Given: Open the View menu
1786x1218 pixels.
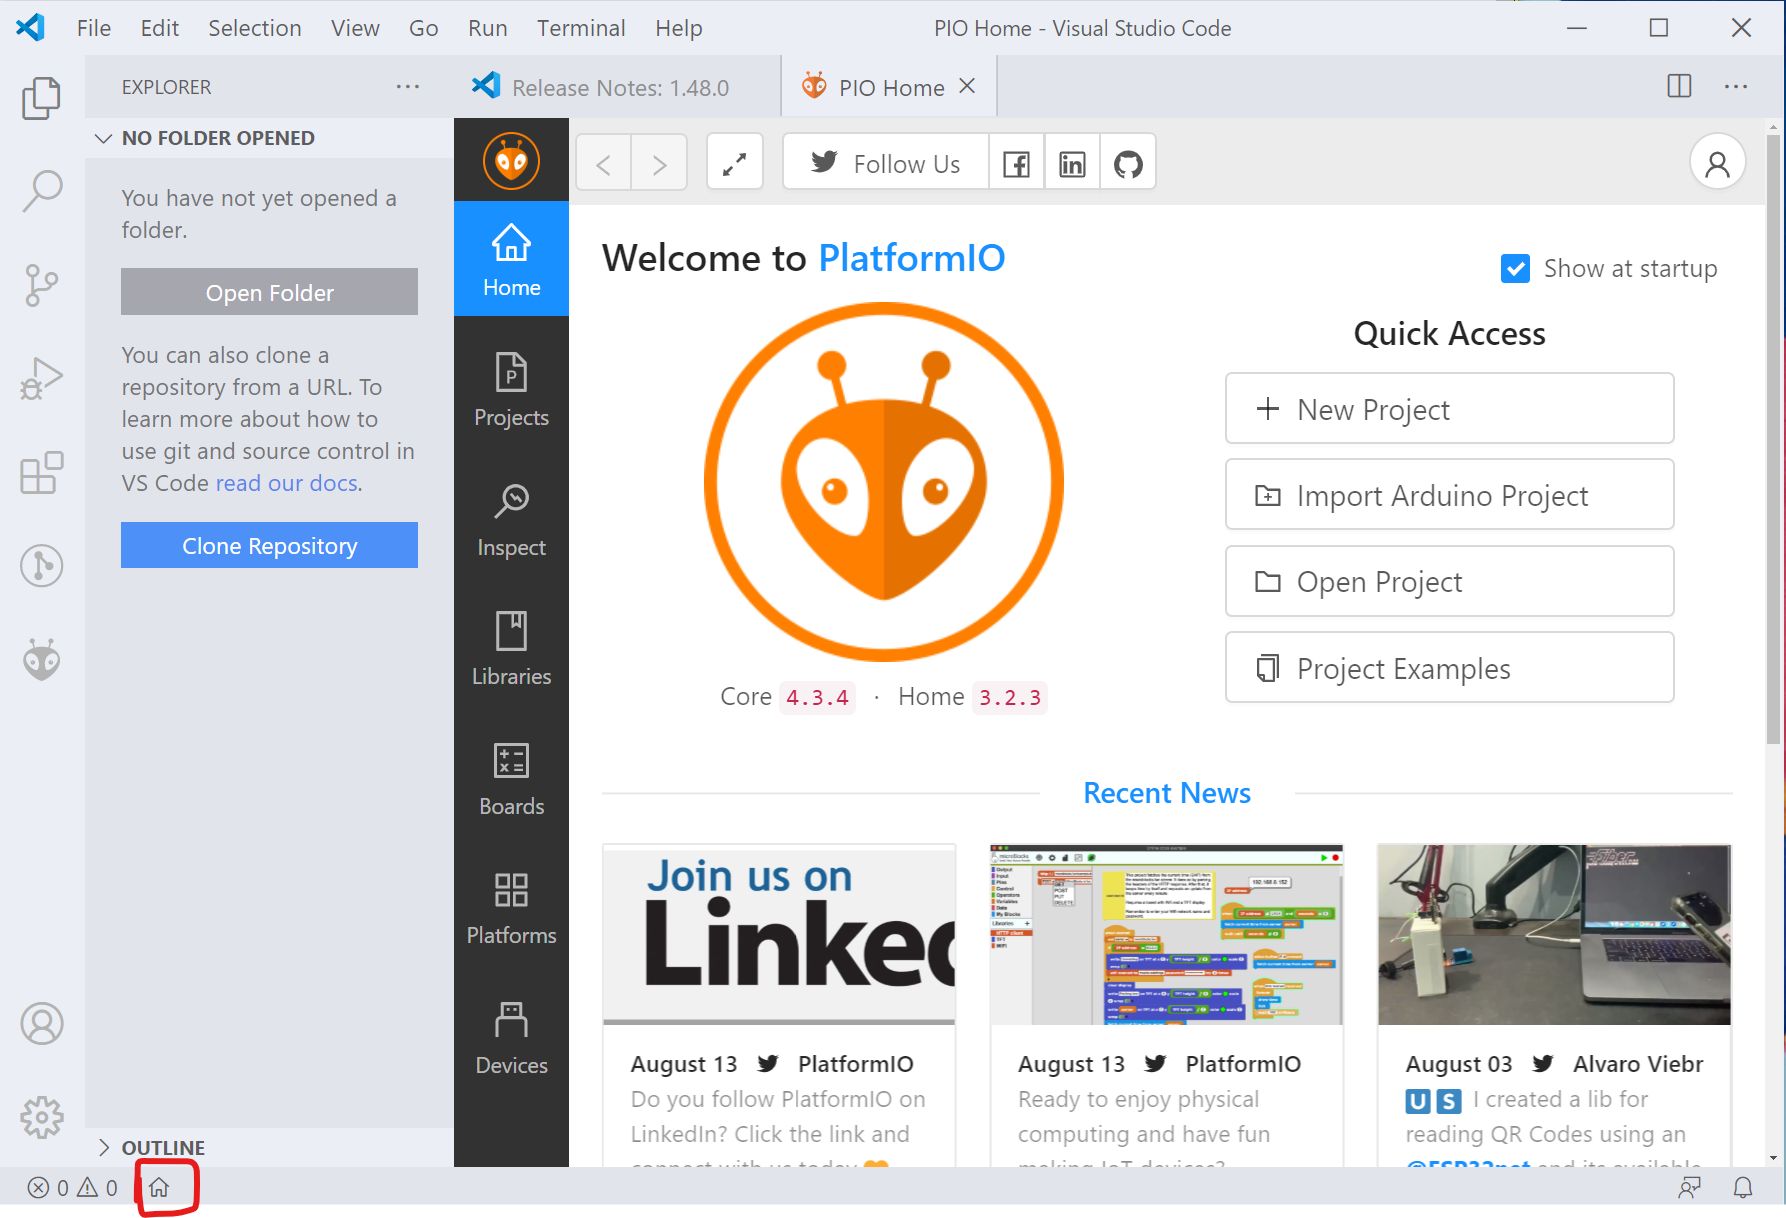Looking at the screenshot, I should [355, 28].
